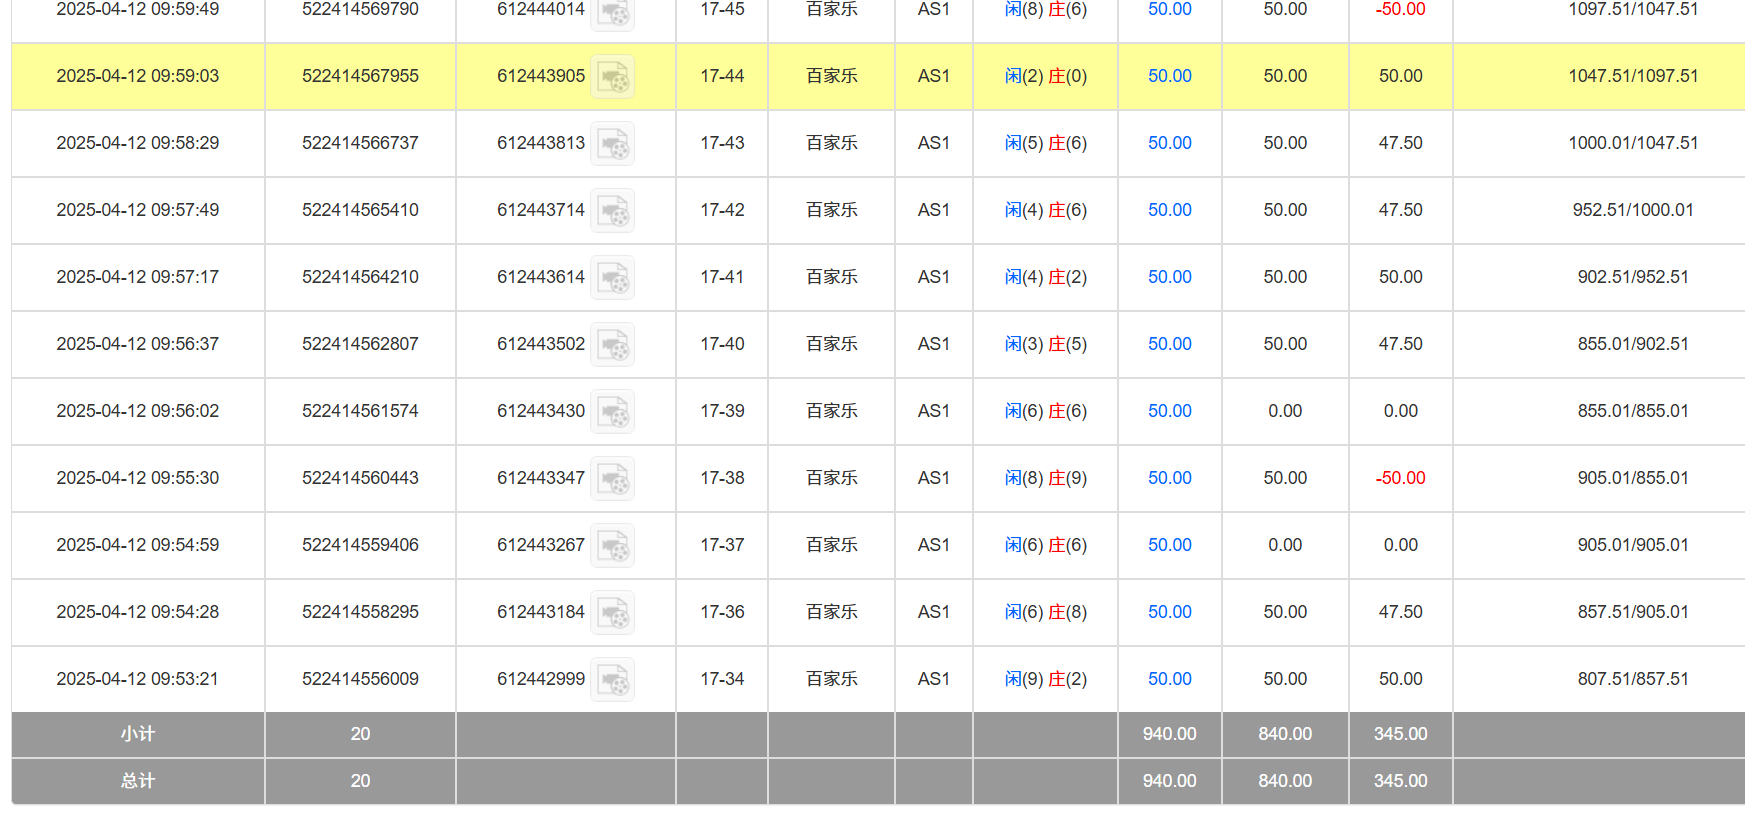View replay icon next to 612442999
This screenshot has height=829, width=1745.
tap(612, 680)
